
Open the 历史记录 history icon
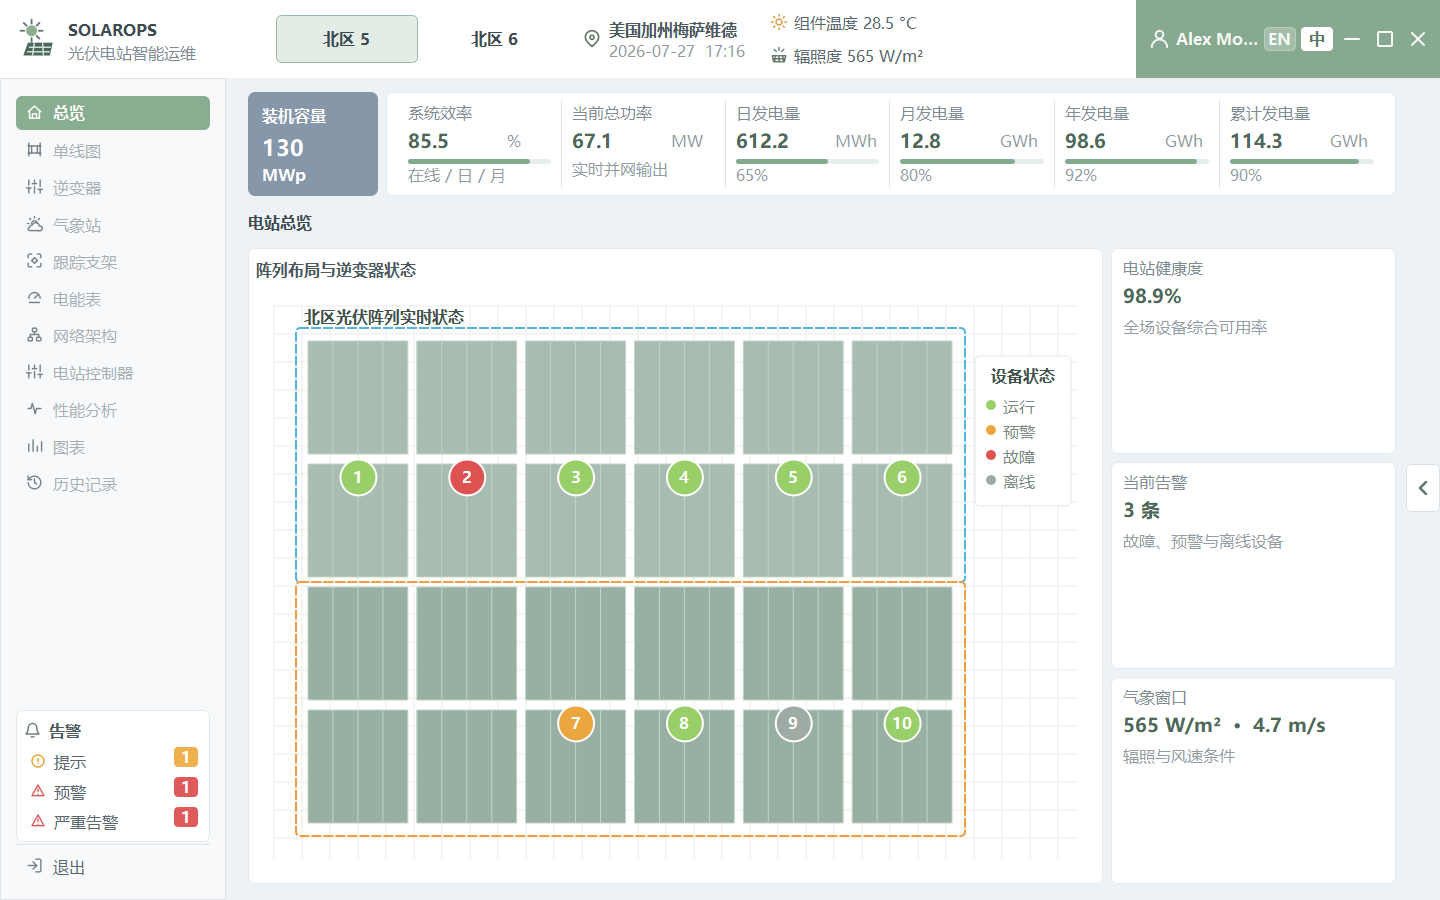[x=34, y=483]
